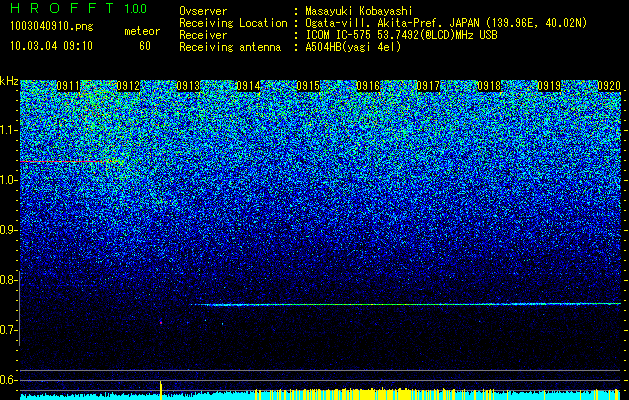
Task: Click the 0.9 frequency axis label
Action: 8,230
